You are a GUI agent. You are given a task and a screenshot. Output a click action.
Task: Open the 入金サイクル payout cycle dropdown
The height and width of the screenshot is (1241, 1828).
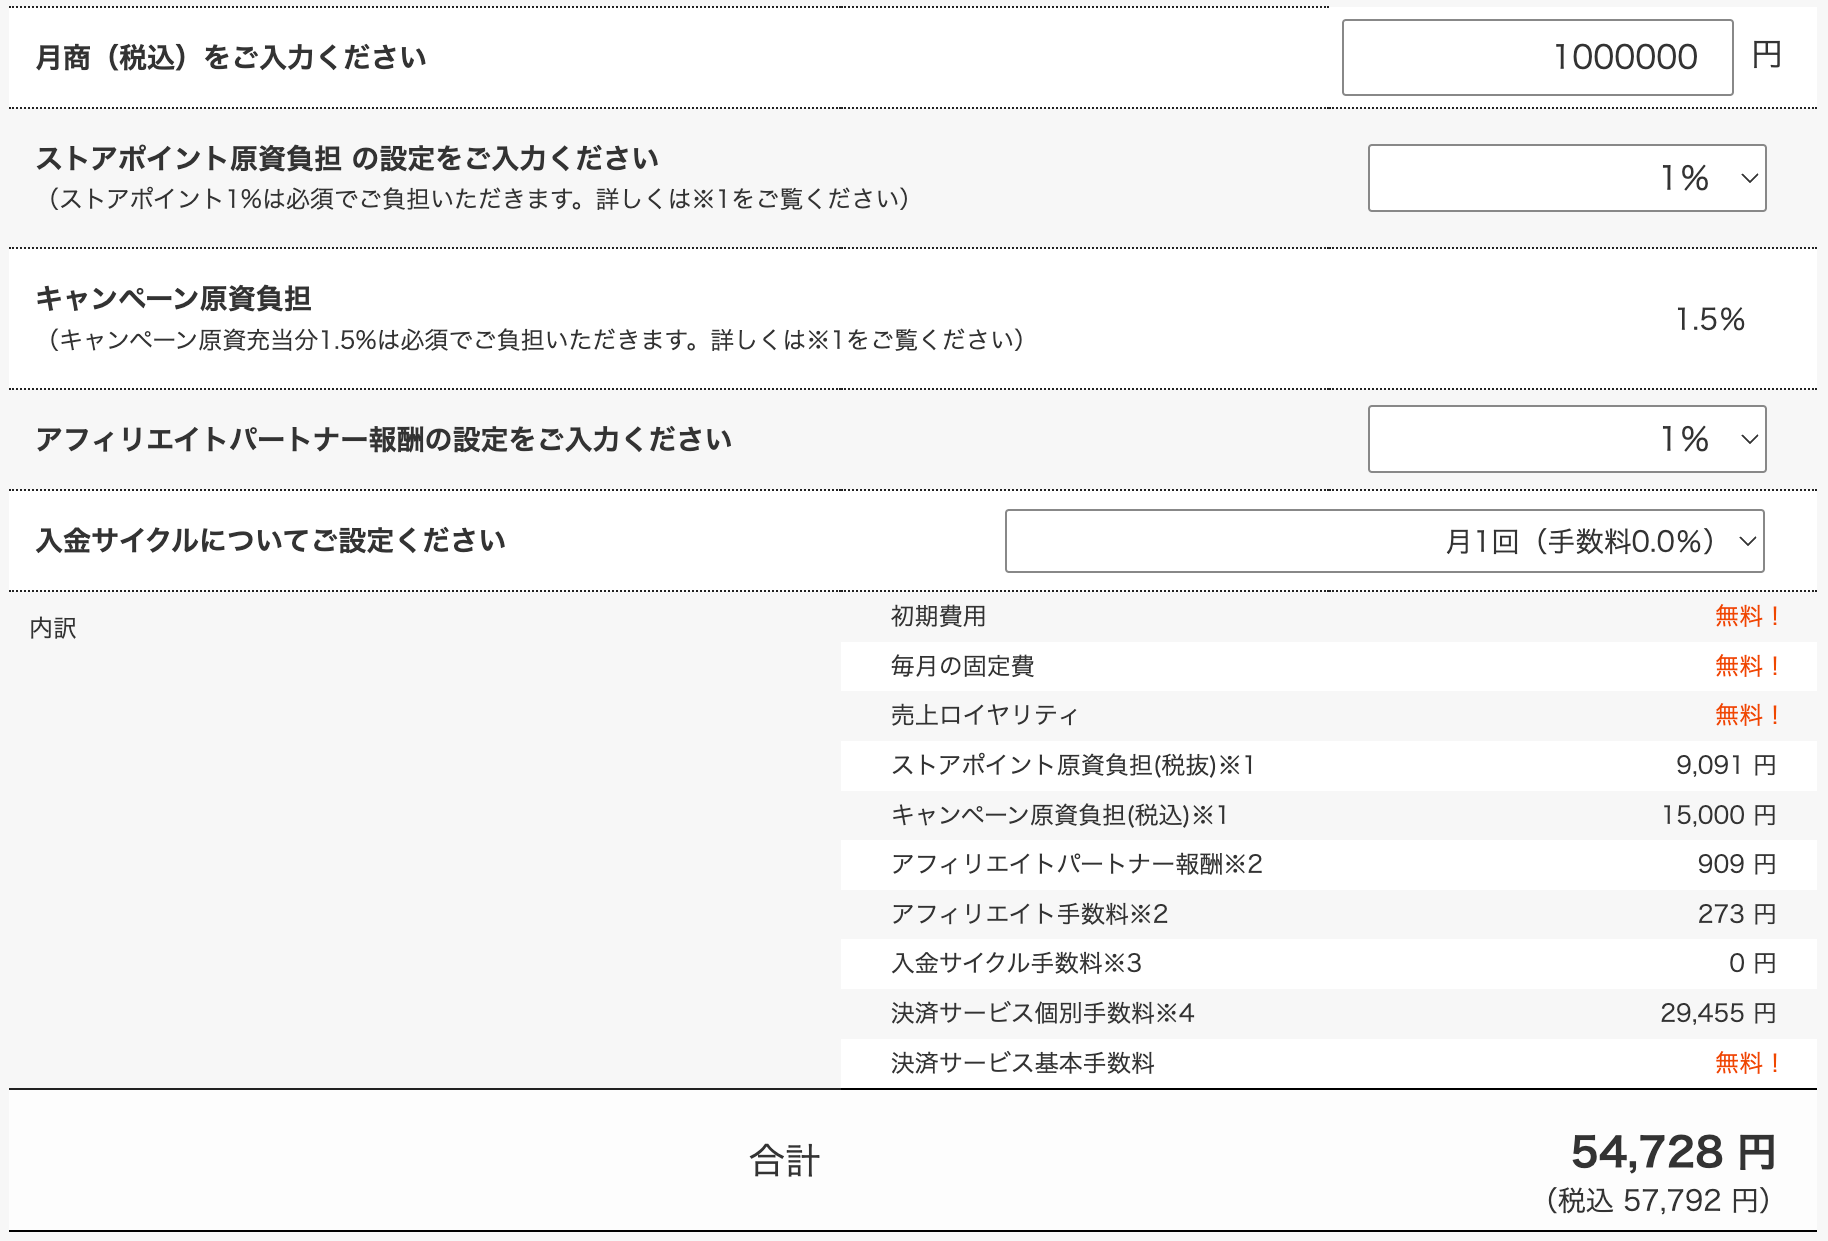pyautogui.click(x=1384, y=541)
